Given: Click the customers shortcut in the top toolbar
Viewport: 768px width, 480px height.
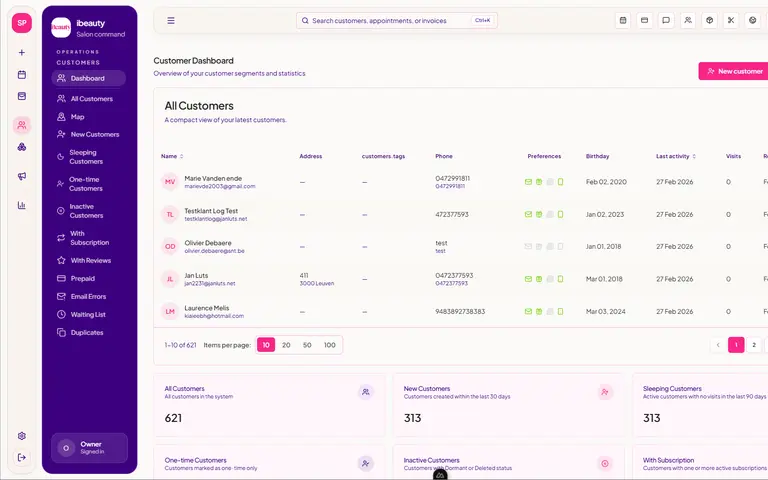Looking at the screenshot, I should click(688, 21).
